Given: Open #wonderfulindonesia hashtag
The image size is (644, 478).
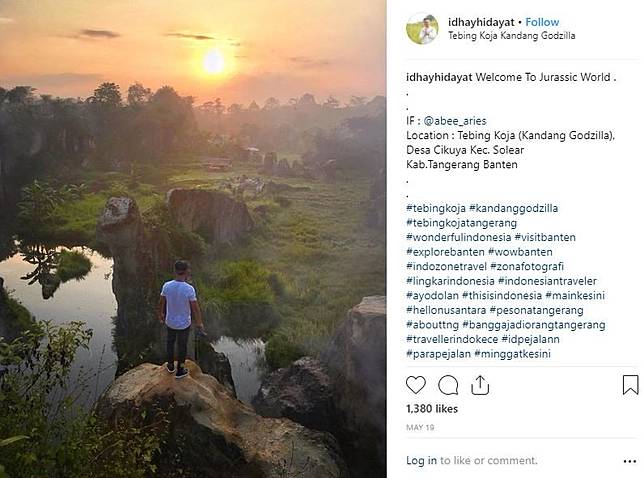Looking at the screenshot, I should point(458,237).
